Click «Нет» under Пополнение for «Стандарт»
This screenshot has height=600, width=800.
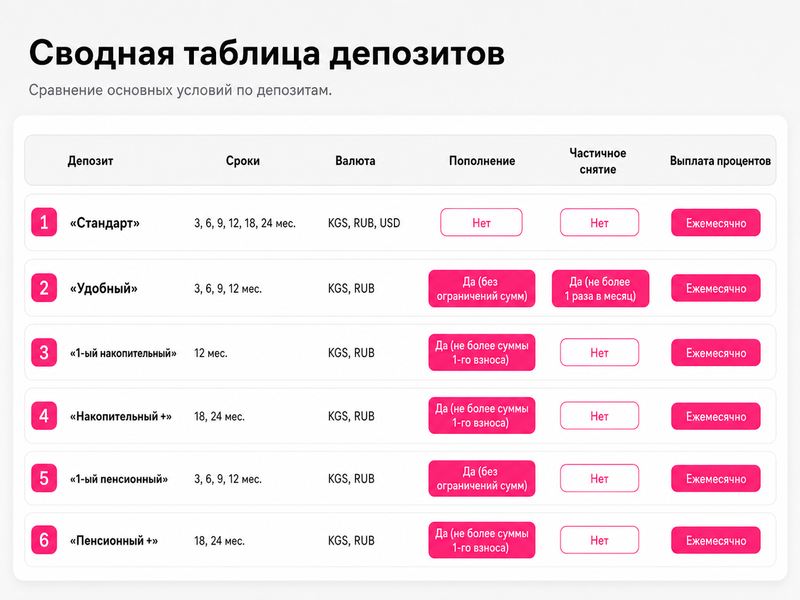pyautogui.click(x=481, y=222)
